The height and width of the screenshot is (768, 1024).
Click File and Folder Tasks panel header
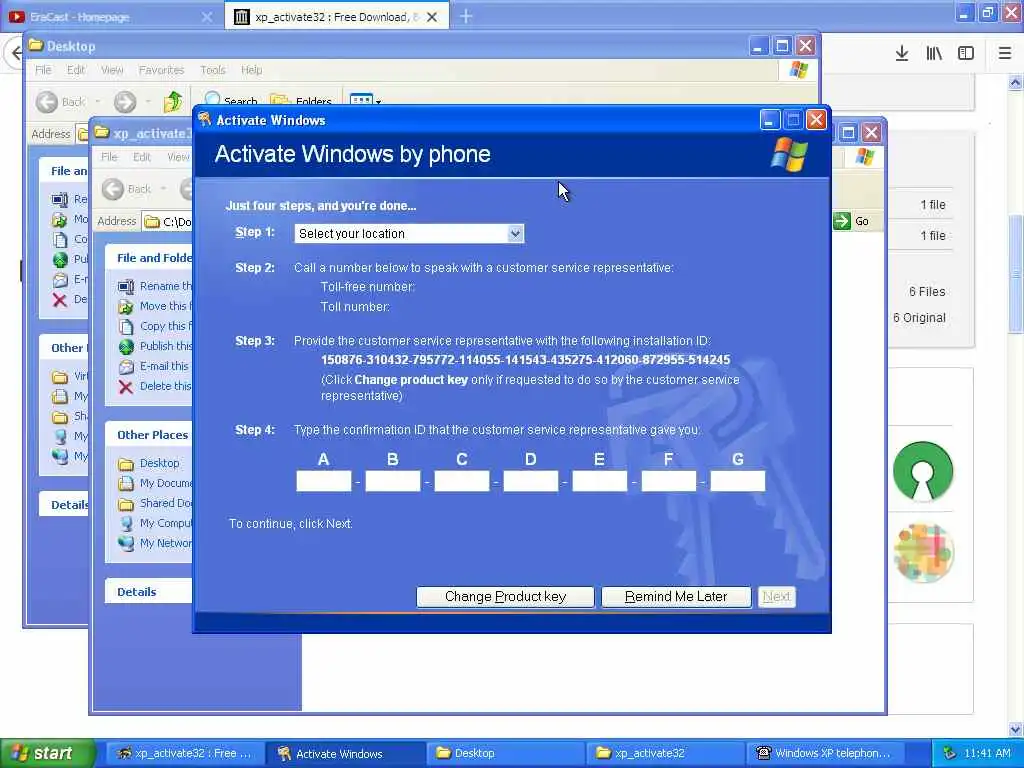[149, 258]
